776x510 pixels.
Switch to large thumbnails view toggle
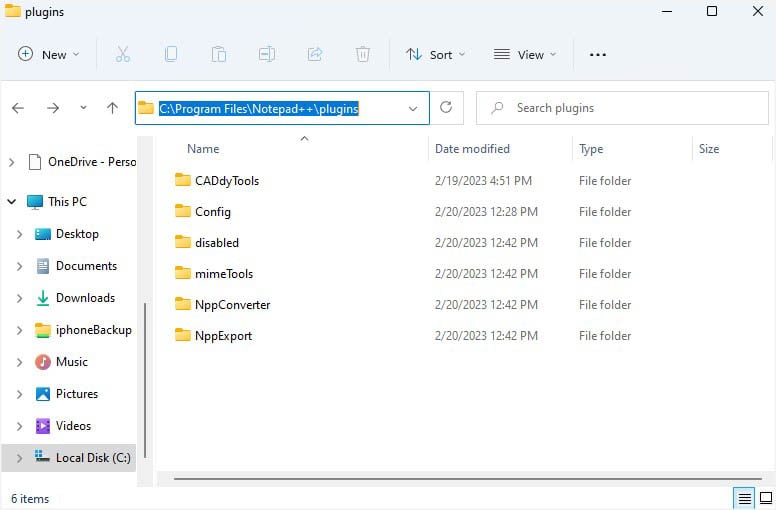click(x=766, y=498)
